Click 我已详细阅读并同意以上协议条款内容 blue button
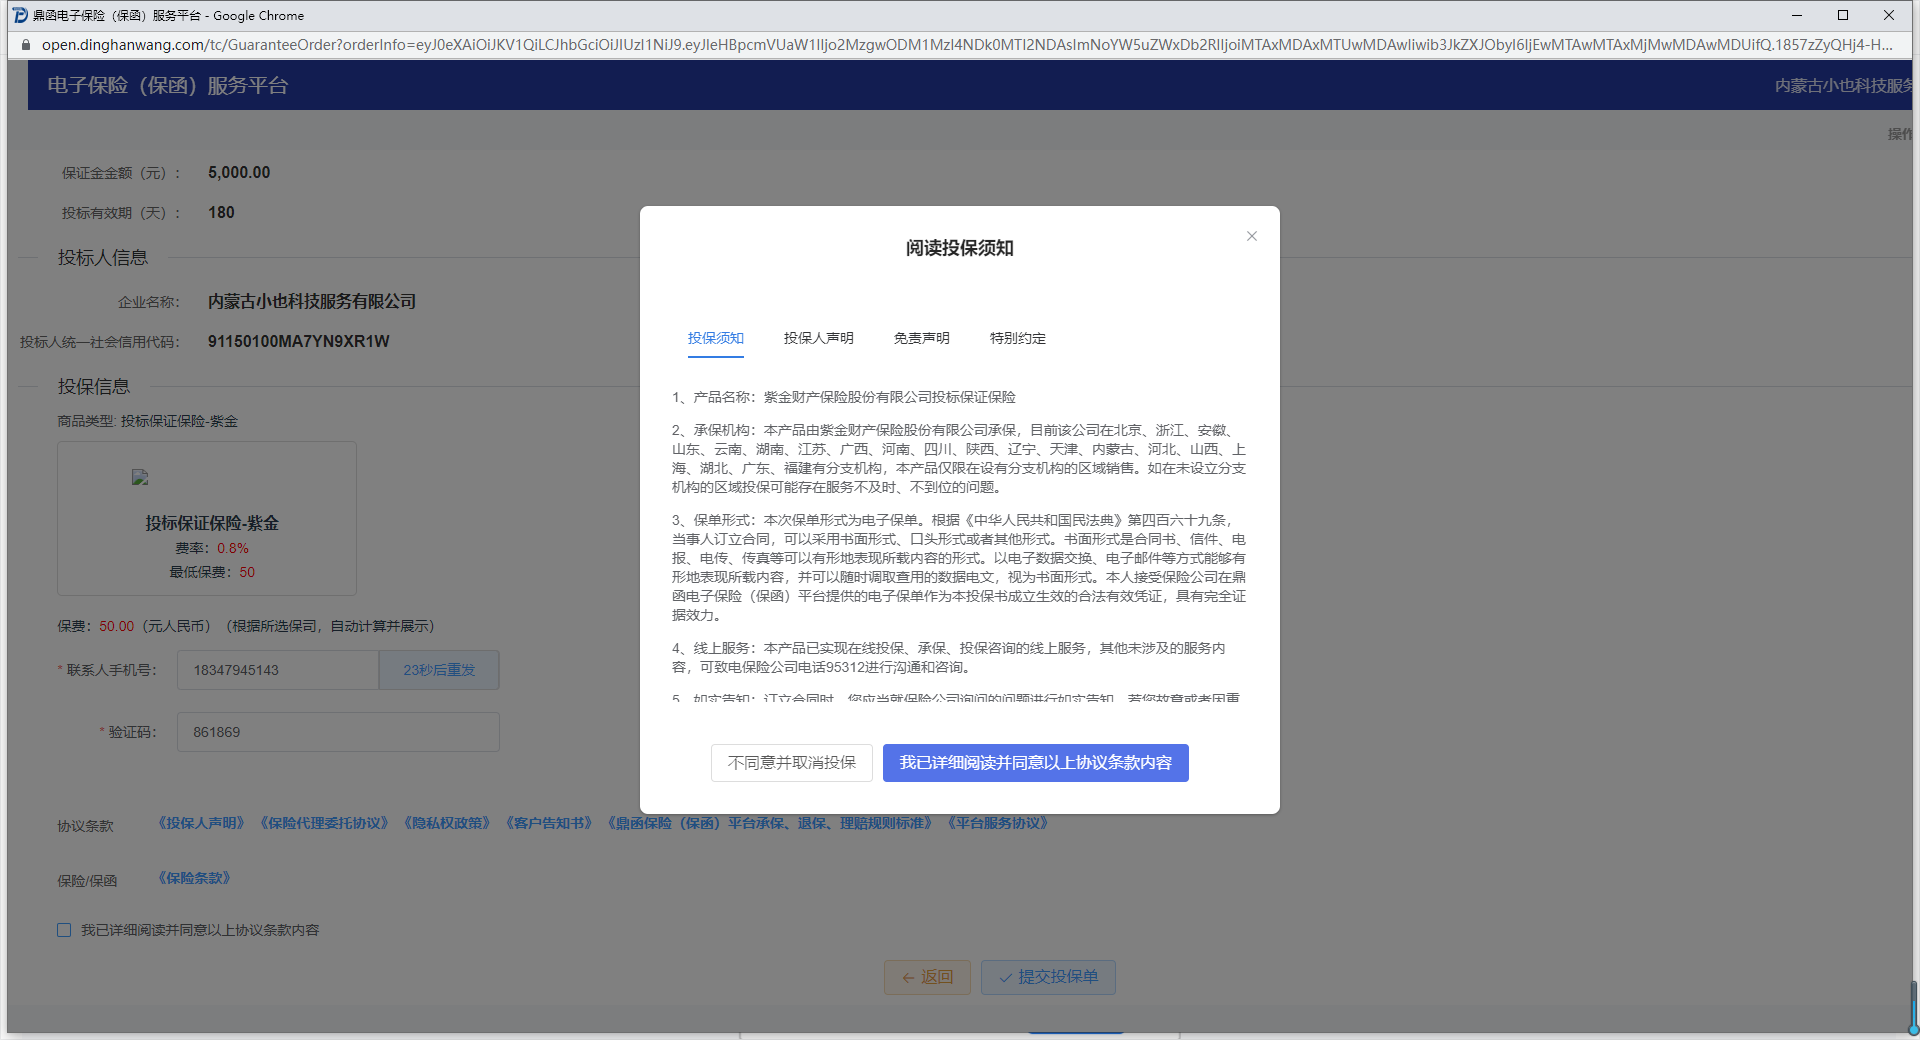 [x=1035, y=763]
